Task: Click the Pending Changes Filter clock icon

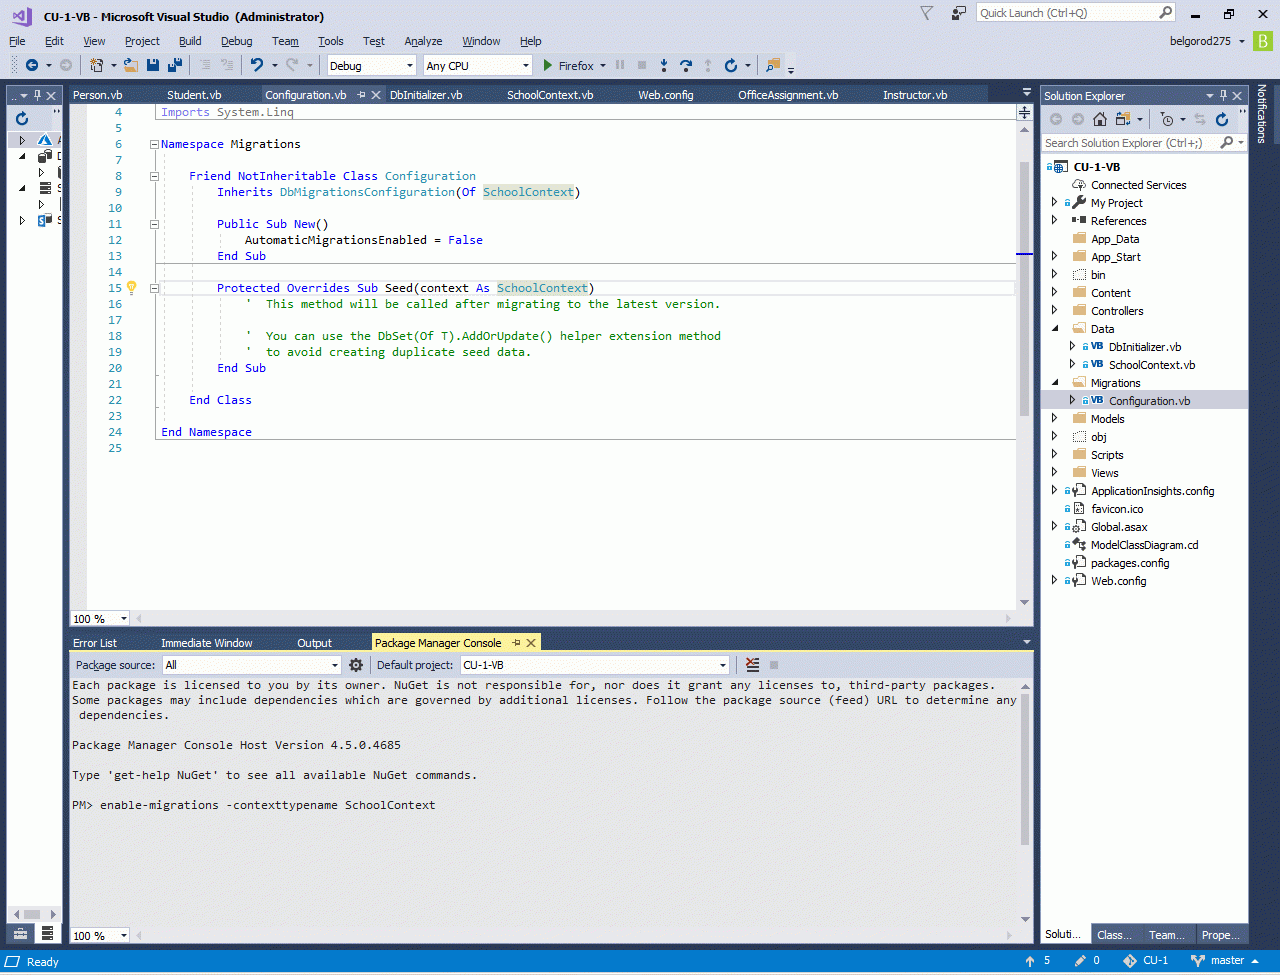Action: click(x=1167, y=119)
